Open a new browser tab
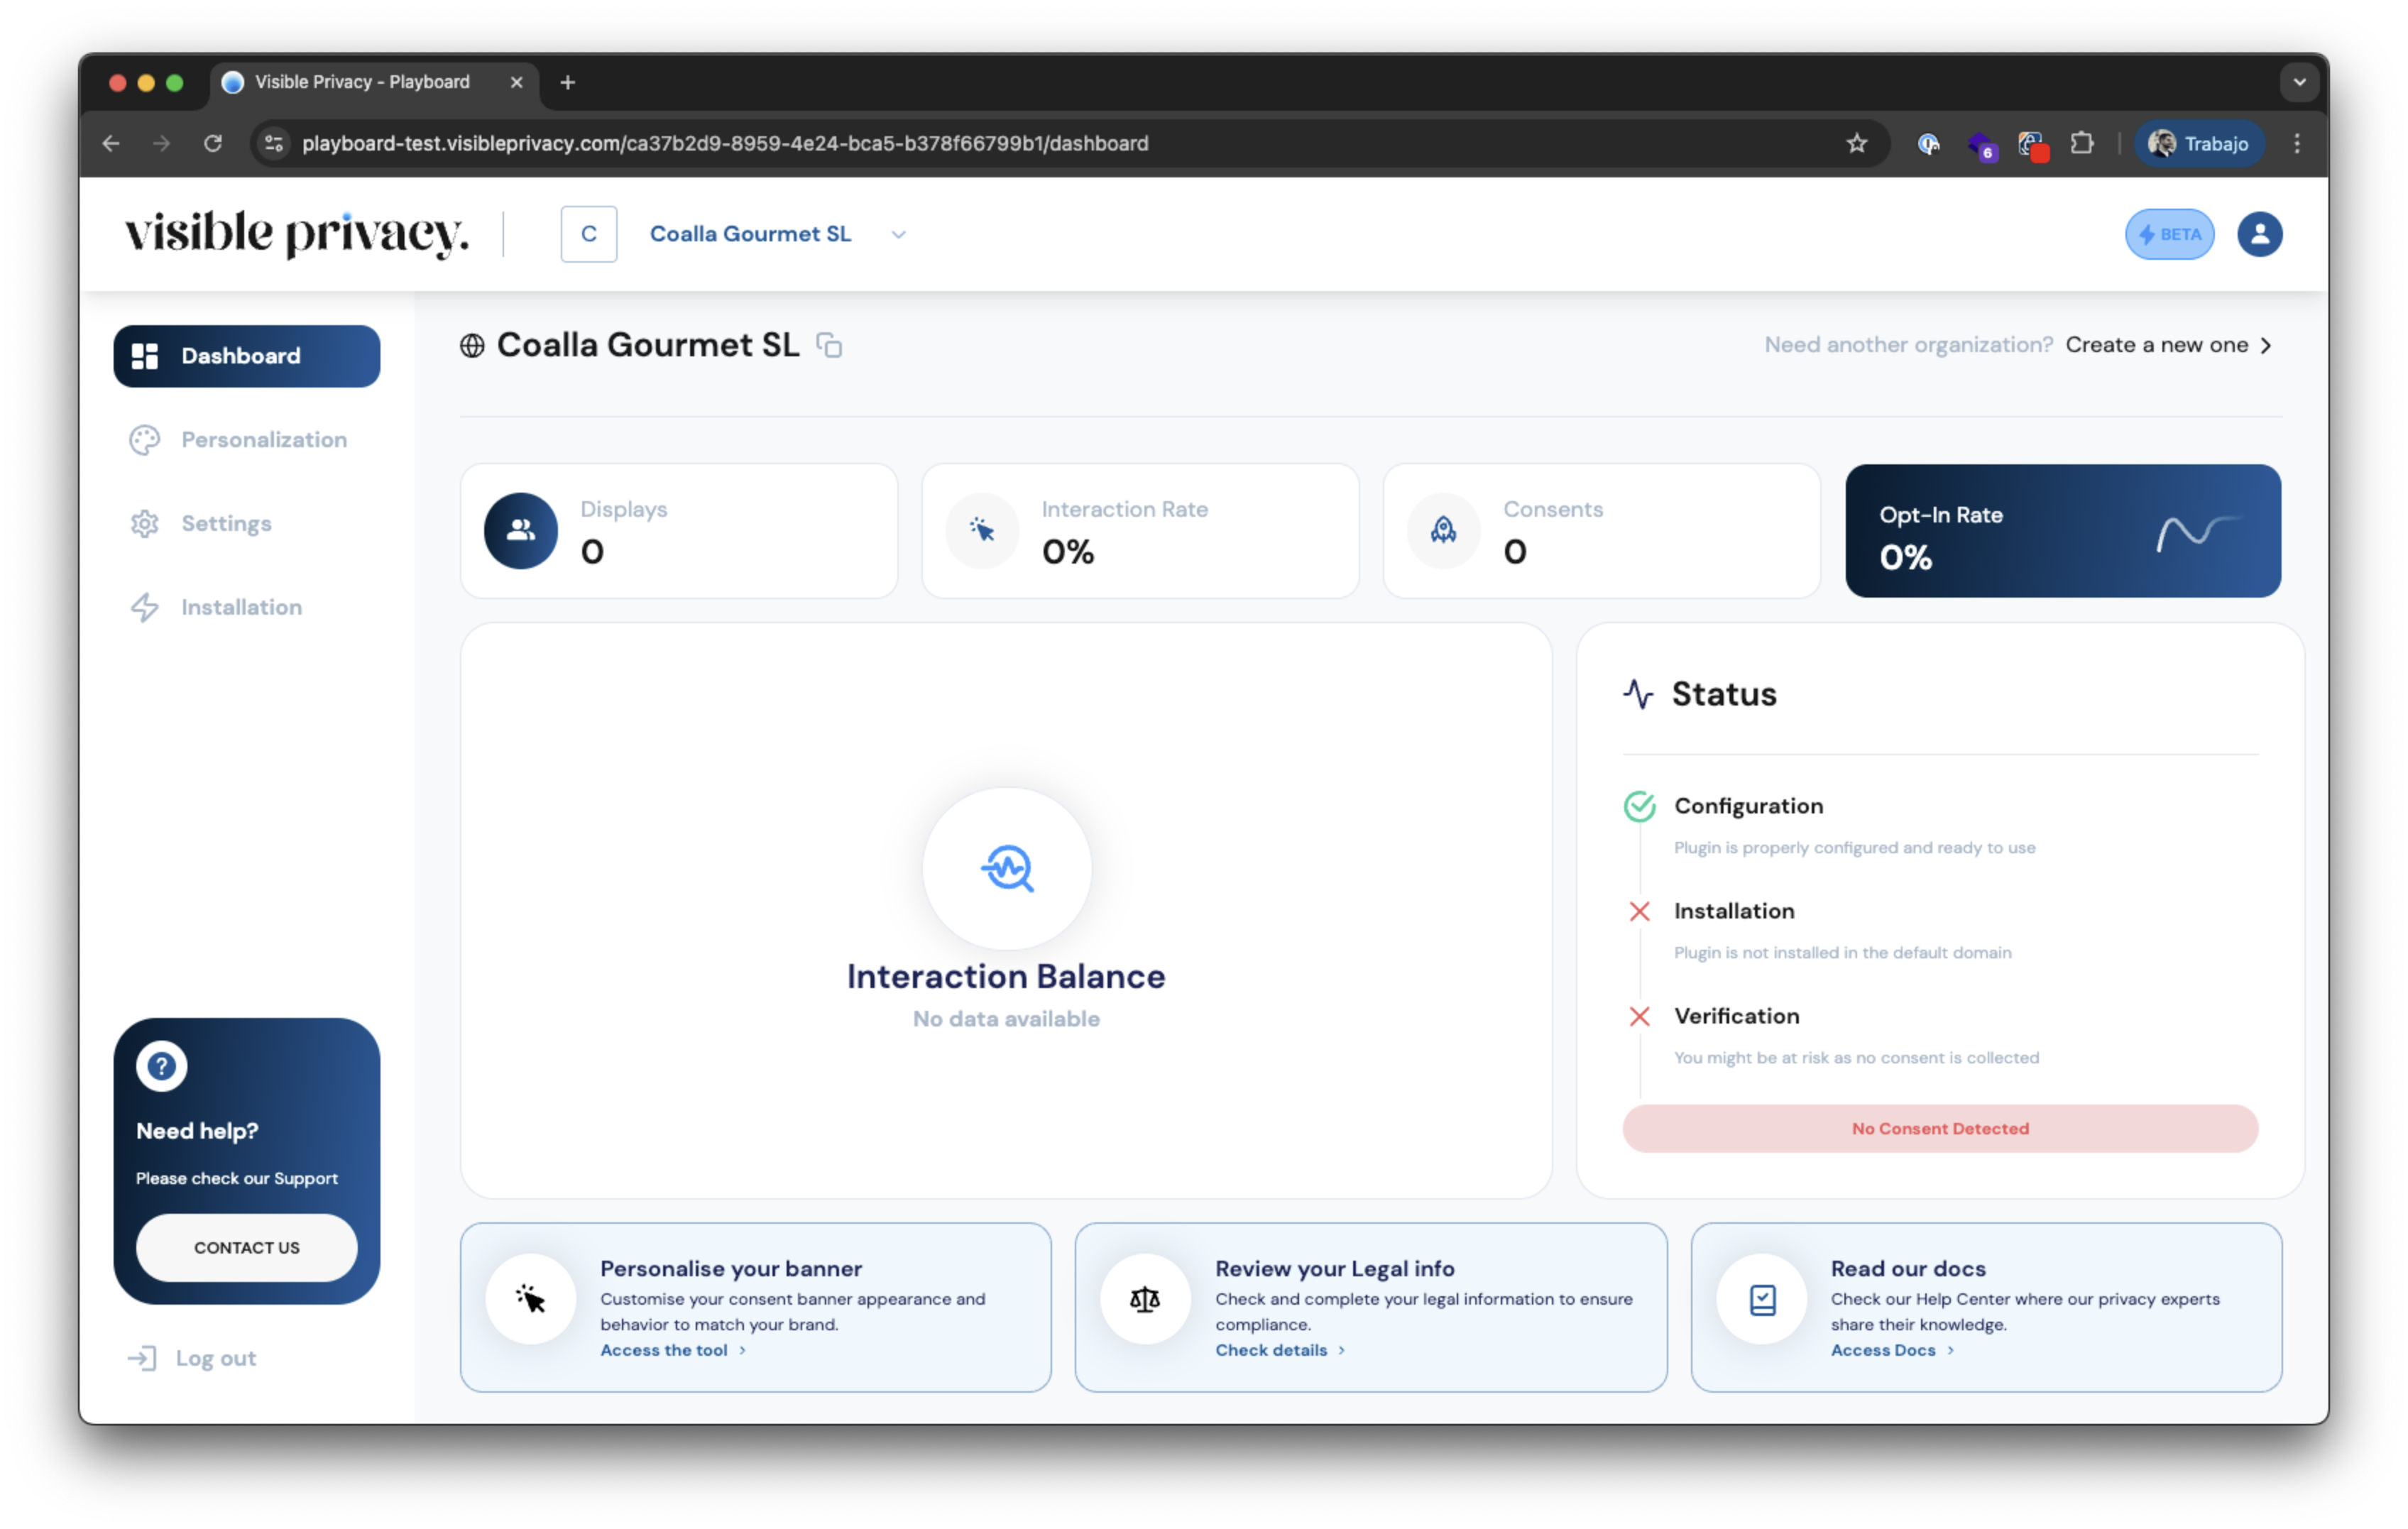 point(567,82)
